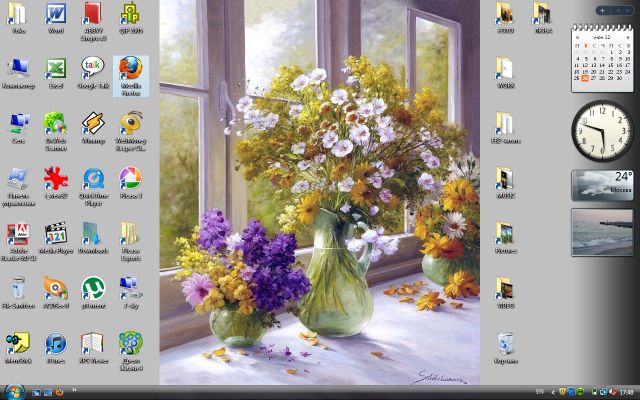Open the Network desktop icon
640x400 pixels.
click(x=18, y=128)
